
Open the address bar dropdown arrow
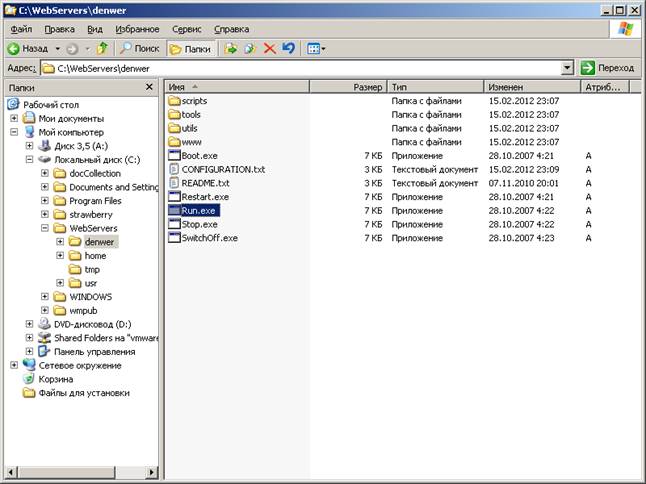point(567,68)
